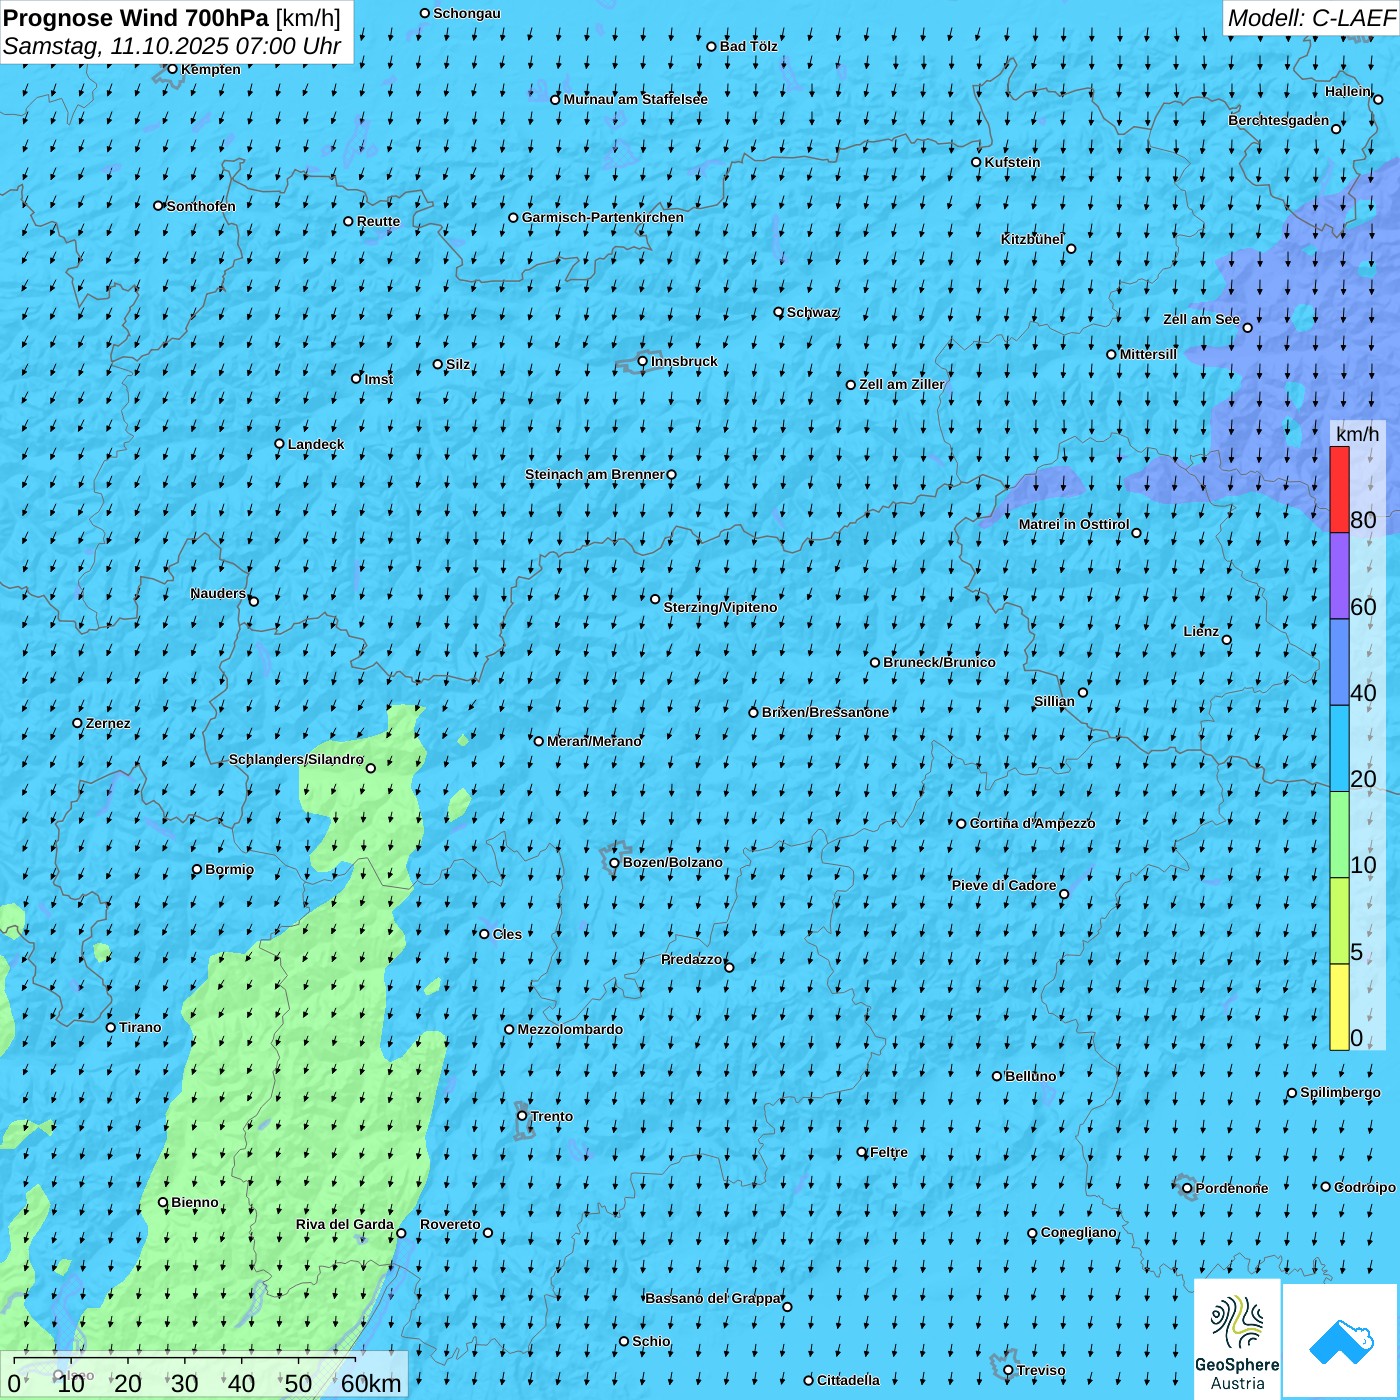Click the "Modell: C-LAEF" label
1400x1400 pixels.
1311,18
